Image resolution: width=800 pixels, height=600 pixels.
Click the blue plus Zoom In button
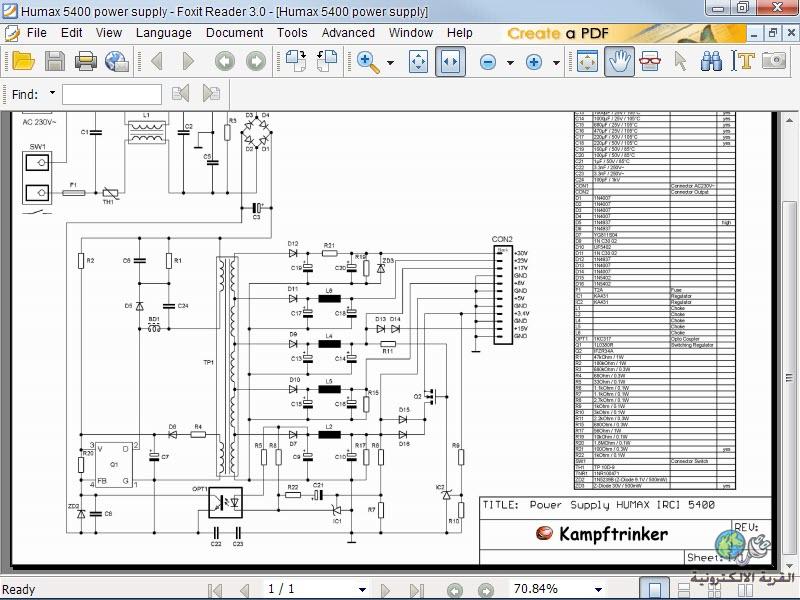(534, 62)
